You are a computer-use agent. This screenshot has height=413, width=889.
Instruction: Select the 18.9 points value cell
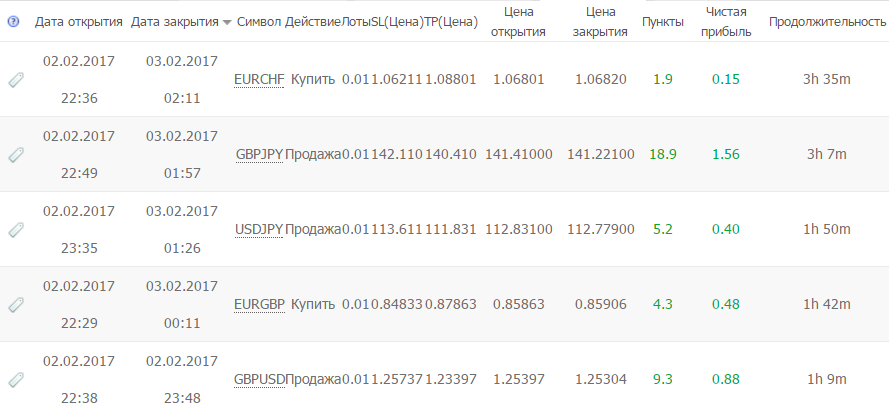pos(663,154)
